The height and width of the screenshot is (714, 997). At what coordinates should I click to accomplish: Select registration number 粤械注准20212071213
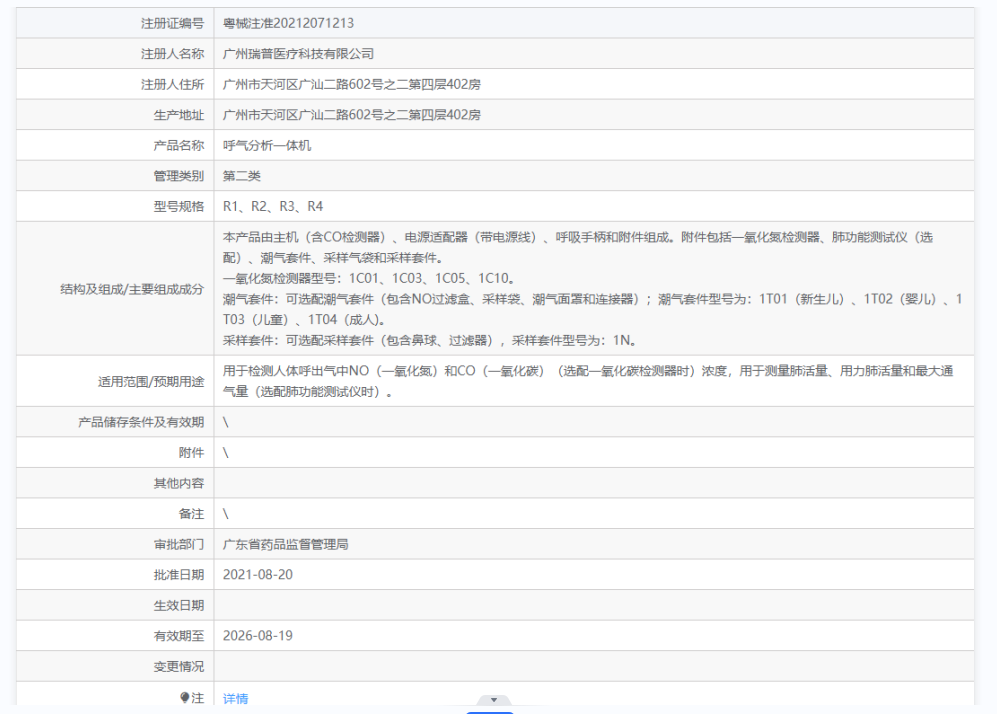[x=288, y=24]
